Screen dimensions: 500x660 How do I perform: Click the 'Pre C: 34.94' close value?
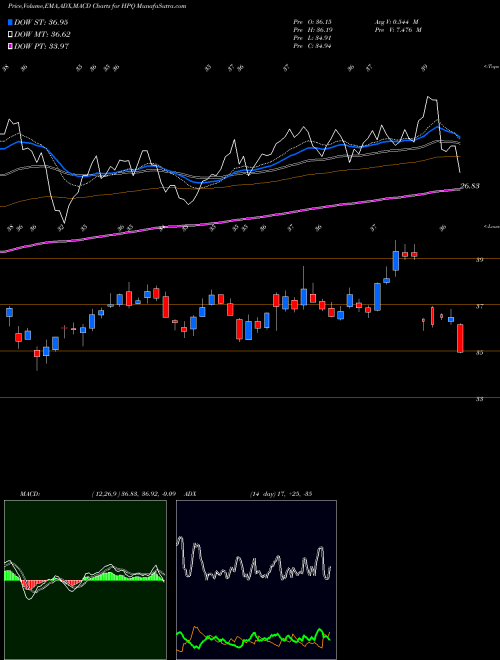pyautogui.click(x=313, y=46)
